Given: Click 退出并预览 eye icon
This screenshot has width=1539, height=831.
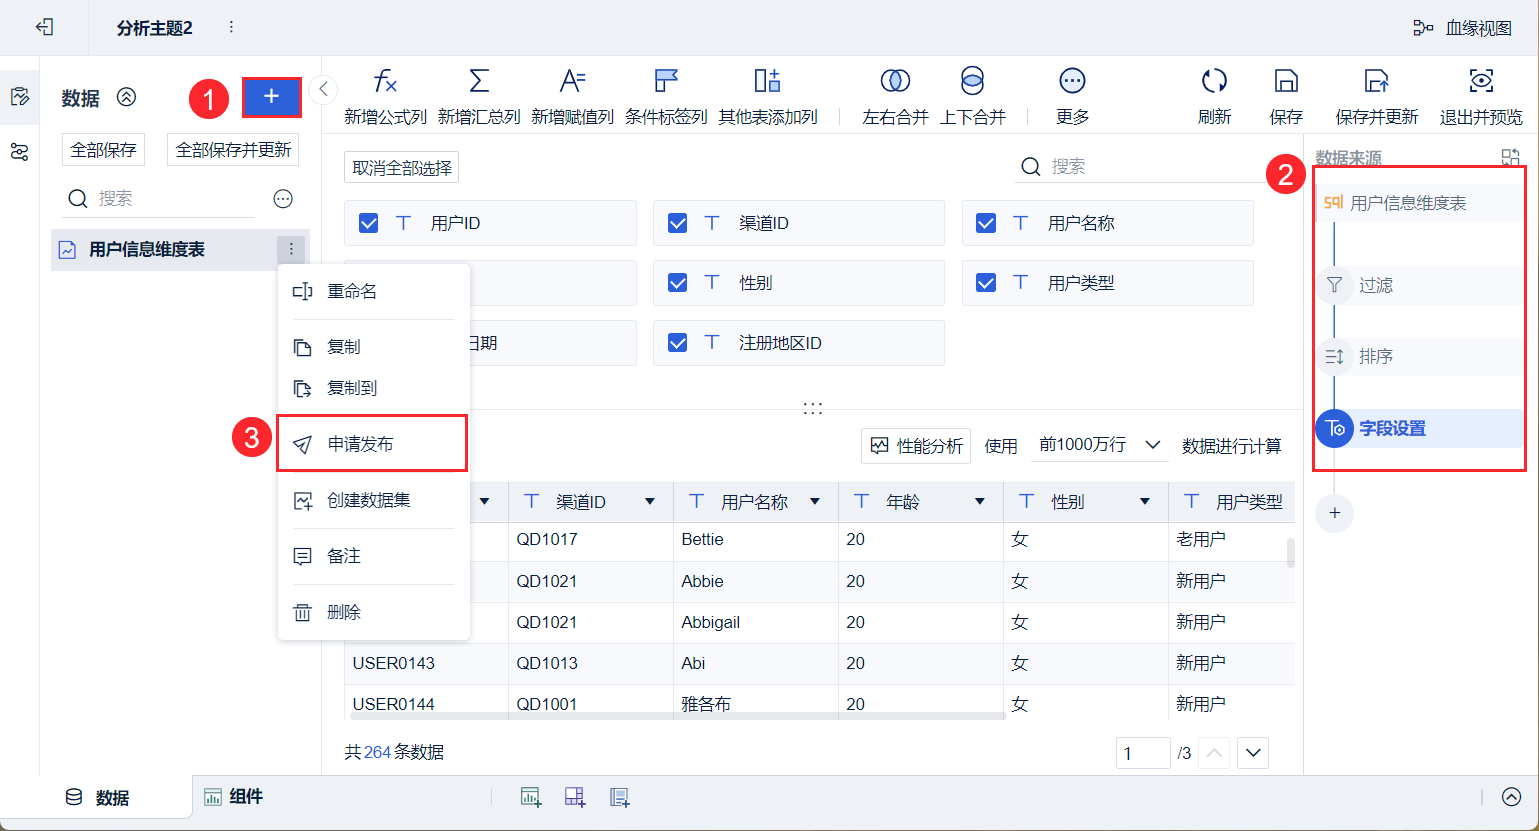Looking at the screenshot, I should point(1481,81).
